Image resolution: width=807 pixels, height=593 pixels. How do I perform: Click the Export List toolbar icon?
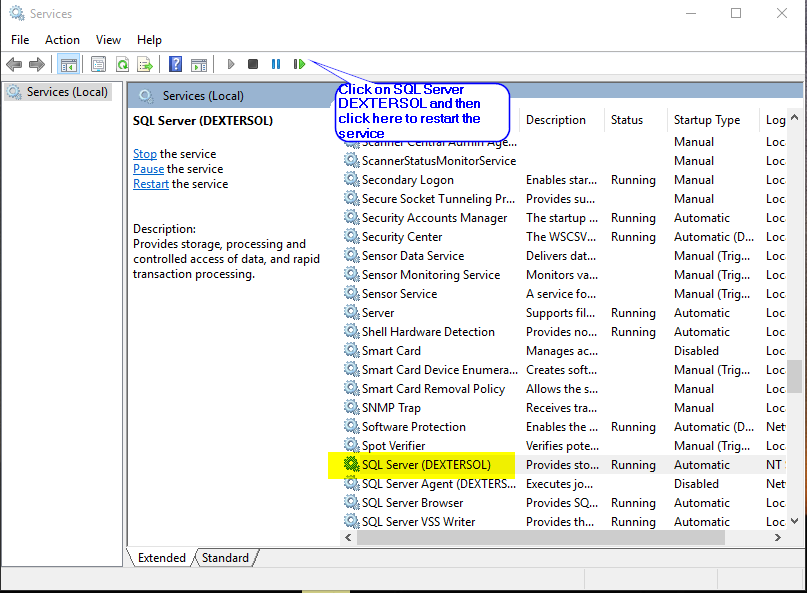(146, 65)
